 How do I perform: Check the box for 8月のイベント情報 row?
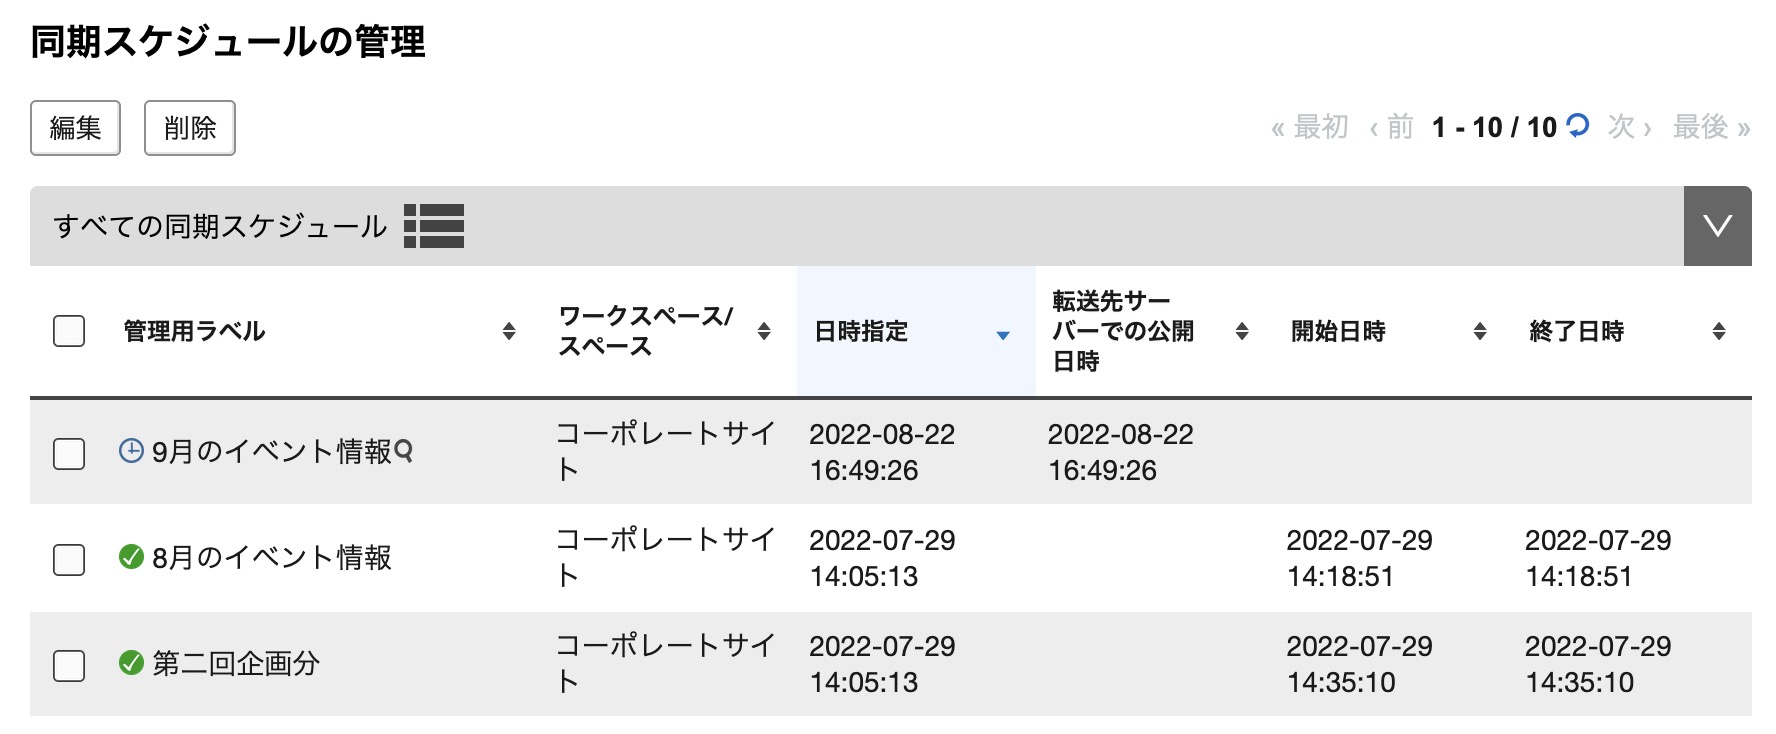pyautogui.click(x=69, y=559)
